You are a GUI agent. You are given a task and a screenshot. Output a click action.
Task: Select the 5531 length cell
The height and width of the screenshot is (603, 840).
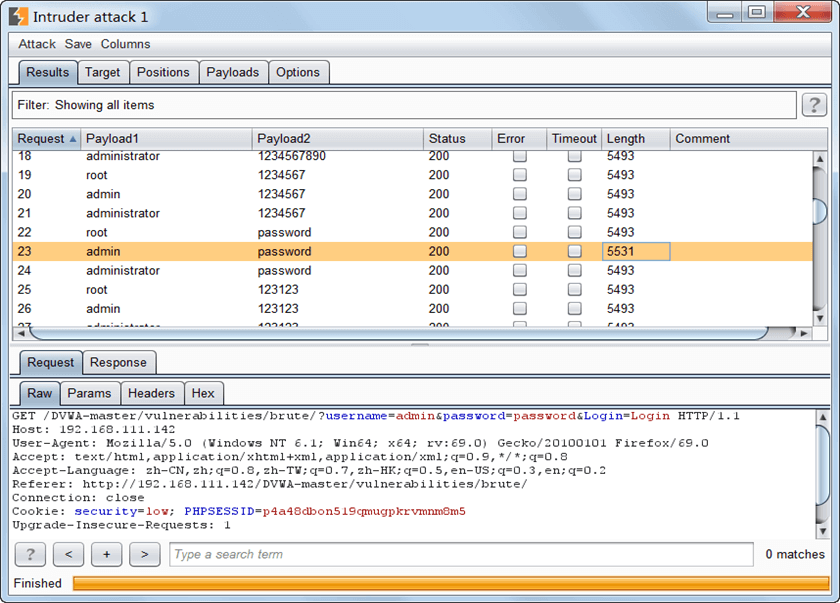point(636,251)
